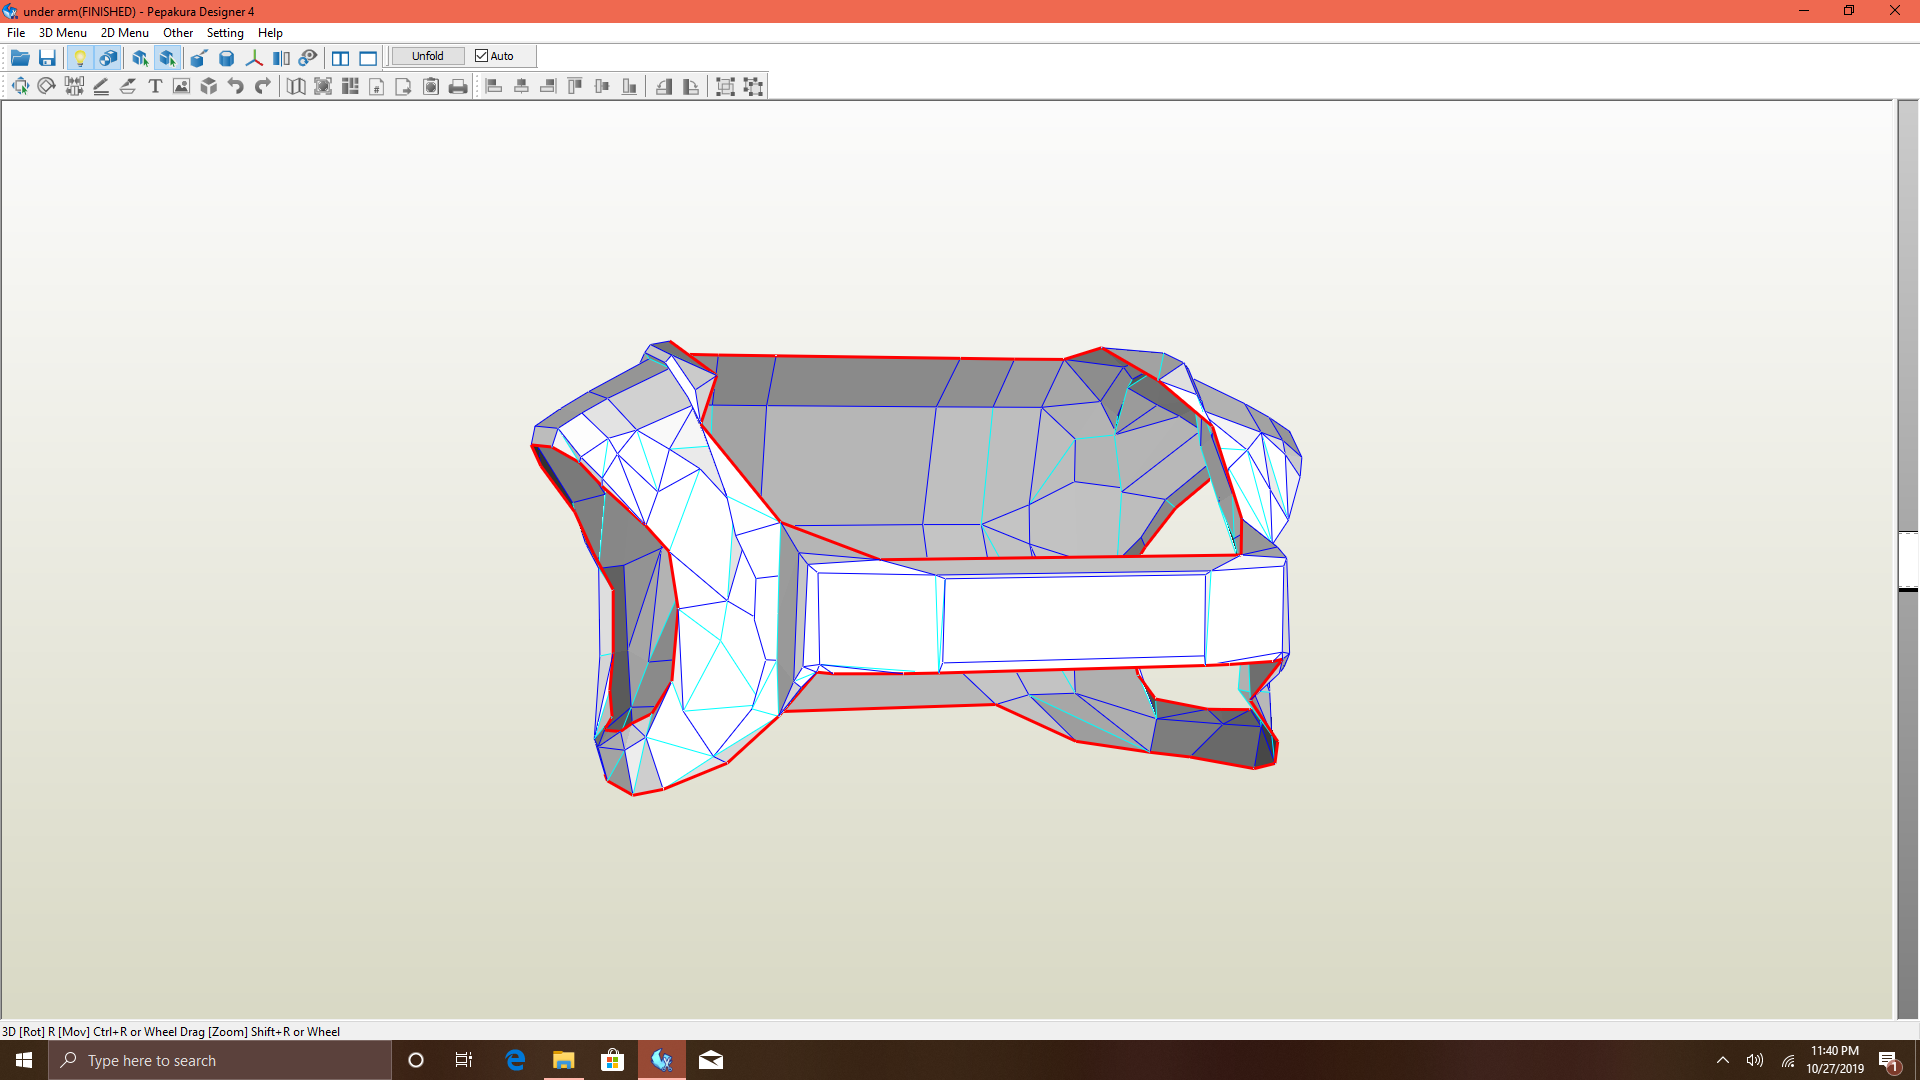Click the vertical scrollbar handle on right edge
Viewport: 1920px width, 1080px height.
[1908, 560]
